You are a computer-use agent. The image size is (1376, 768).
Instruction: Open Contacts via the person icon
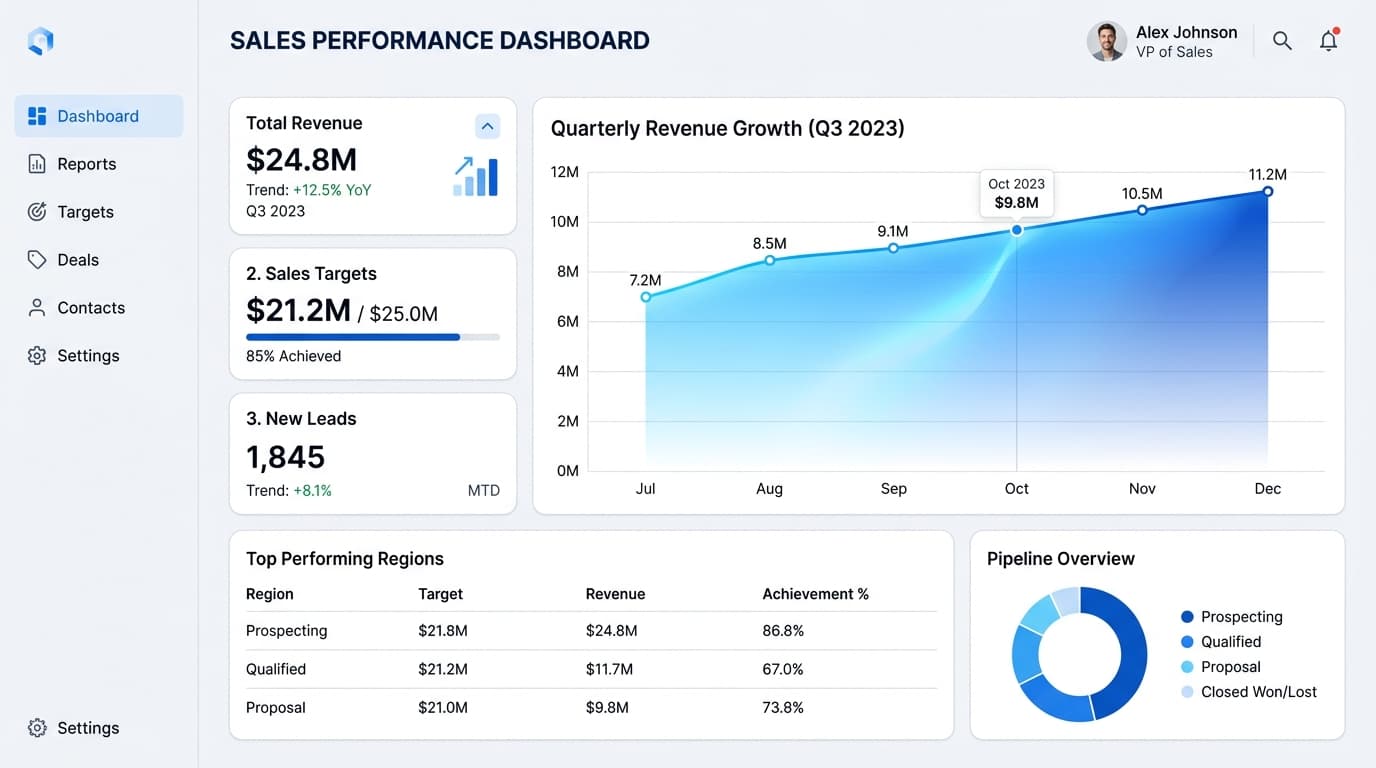[x=37, y=308]
